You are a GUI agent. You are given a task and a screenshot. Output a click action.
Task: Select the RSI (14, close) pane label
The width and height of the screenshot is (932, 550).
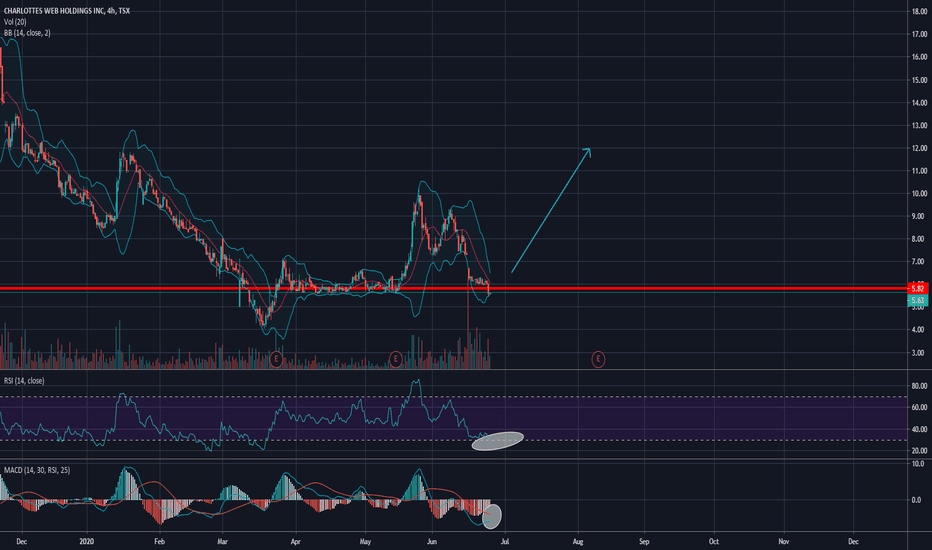coord(24,381)
